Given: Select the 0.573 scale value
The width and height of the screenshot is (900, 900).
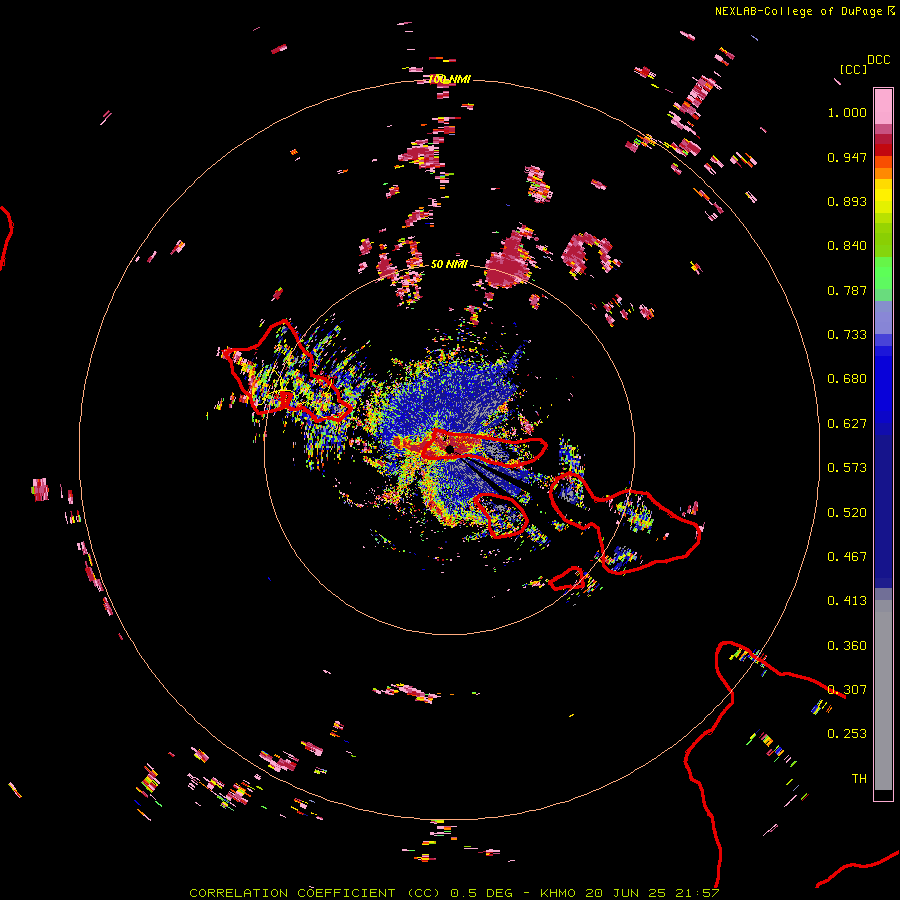Looking at the screenshot, I should (x=847, y=468).
